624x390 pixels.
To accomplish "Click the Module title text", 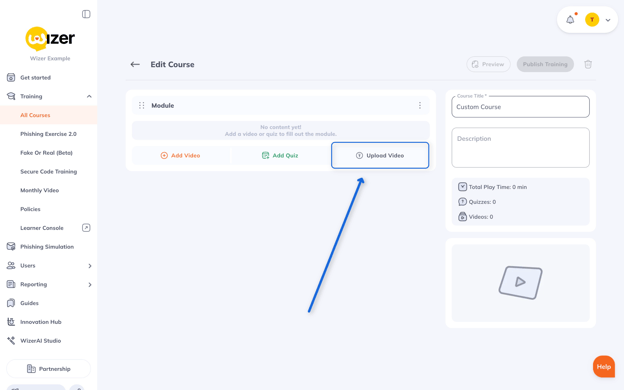I will (x=162, y=105).
